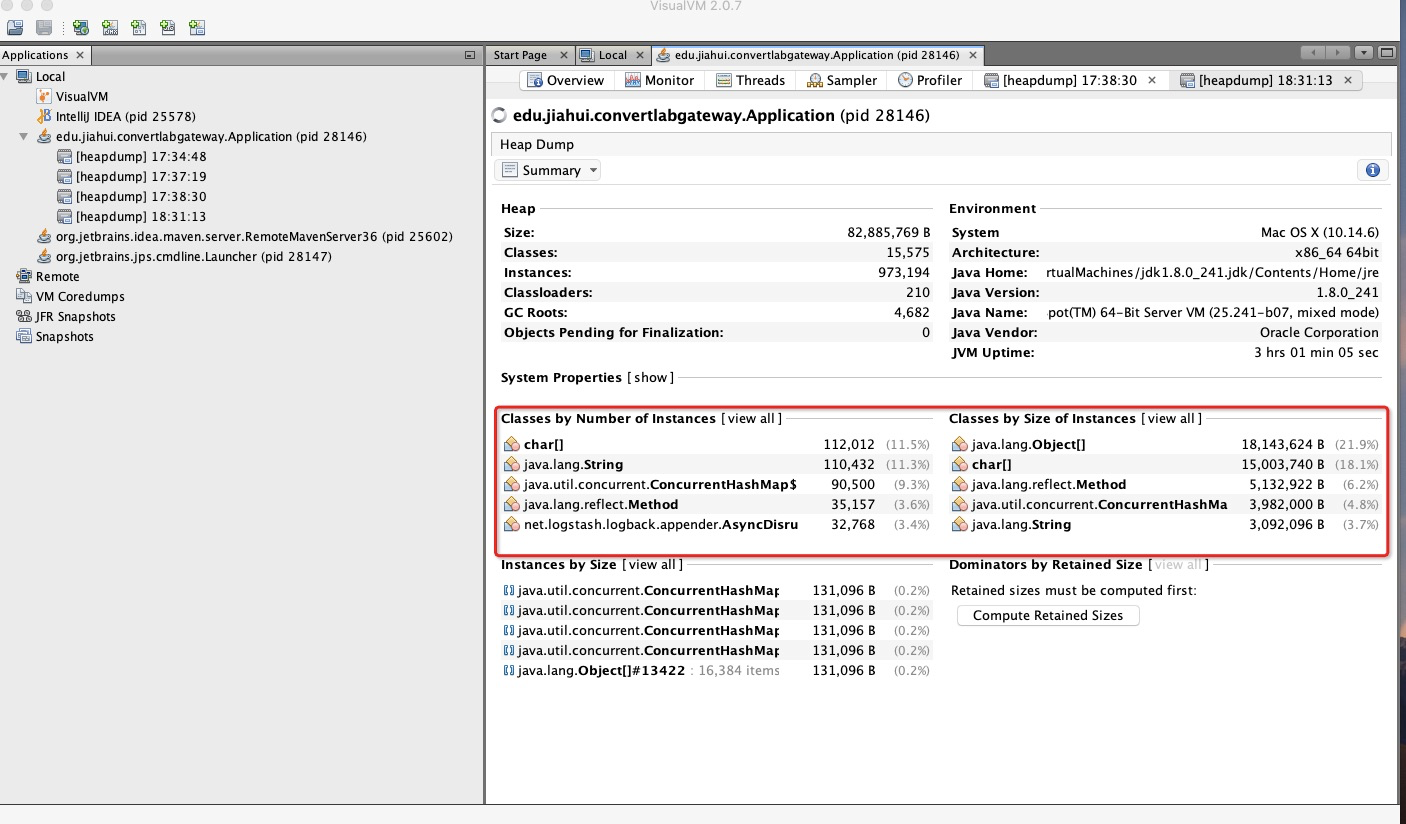Minimize the Applications panel
This screenshot has height=824, width=1406.
coord(470,55)
